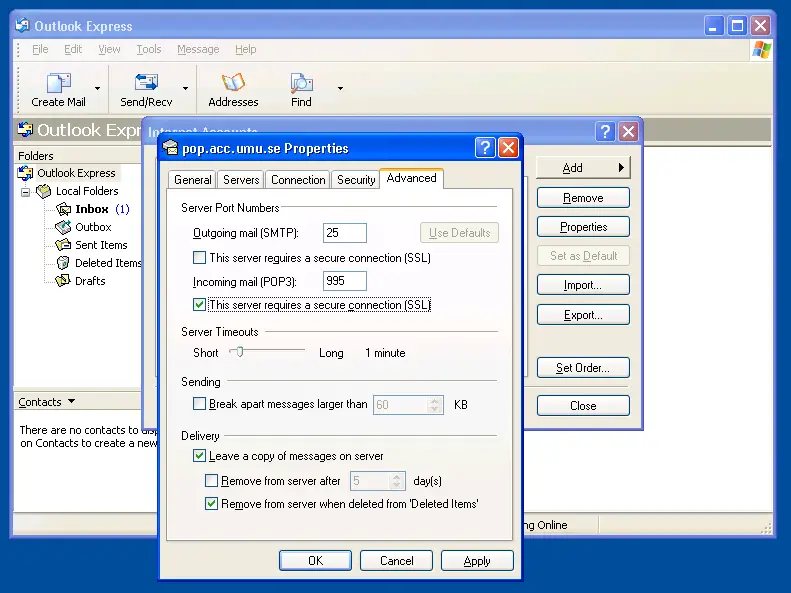This screenshot has height=593, width=791.
Task: Check Remove from server after days
Action: (211, 481)
